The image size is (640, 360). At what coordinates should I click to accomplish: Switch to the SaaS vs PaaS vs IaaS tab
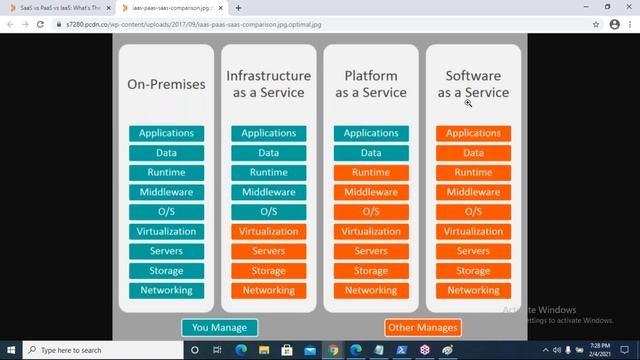click(x=60, y=8)
